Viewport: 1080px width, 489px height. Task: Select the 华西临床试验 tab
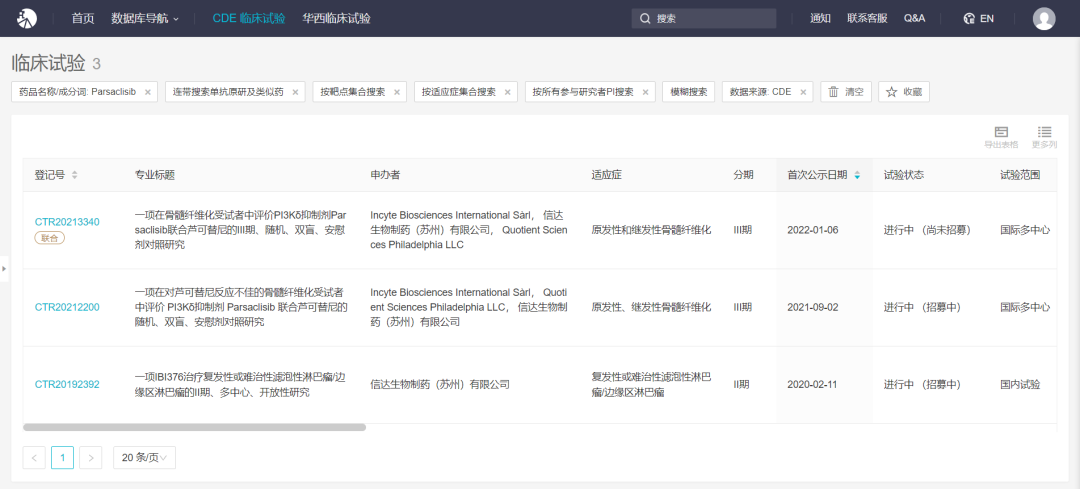click(336, 19)
